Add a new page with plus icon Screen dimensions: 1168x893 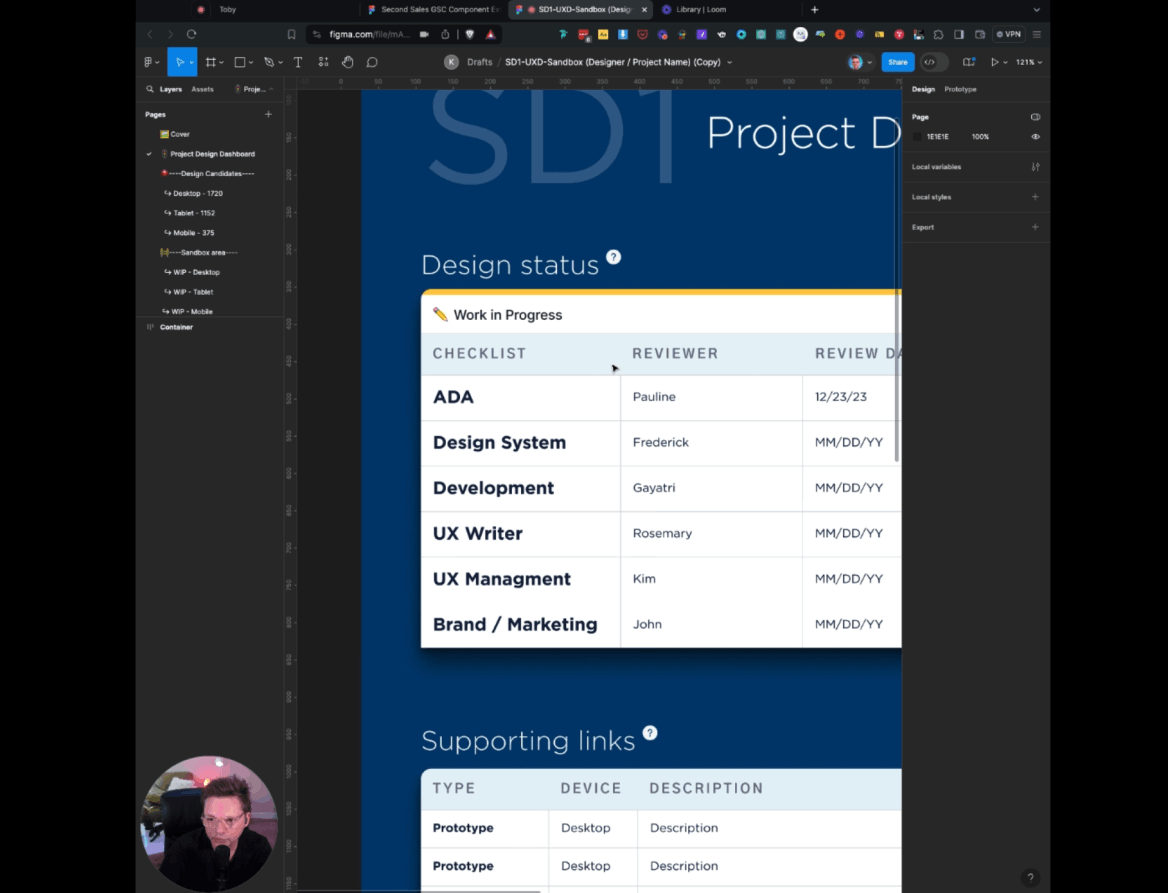coord(268,115)
